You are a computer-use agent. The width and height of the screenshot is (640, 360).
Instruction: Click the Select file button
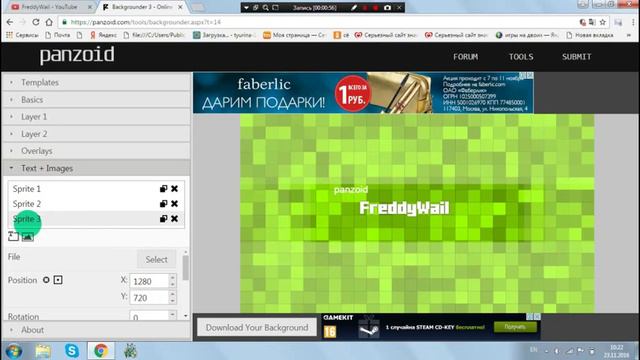pyautogui.click(x=156, y=259)
